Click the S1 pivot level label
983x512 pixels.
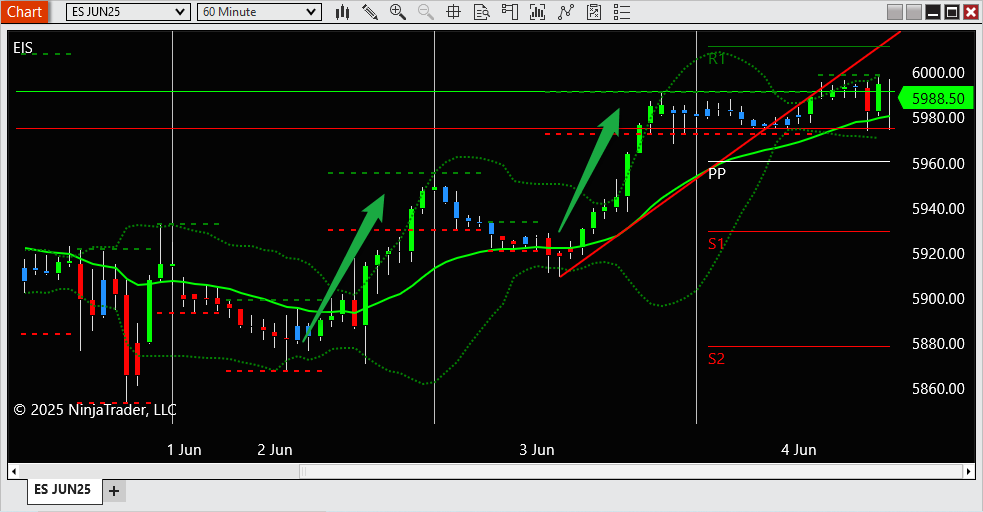pyautogui.click(x=716, y=244)
